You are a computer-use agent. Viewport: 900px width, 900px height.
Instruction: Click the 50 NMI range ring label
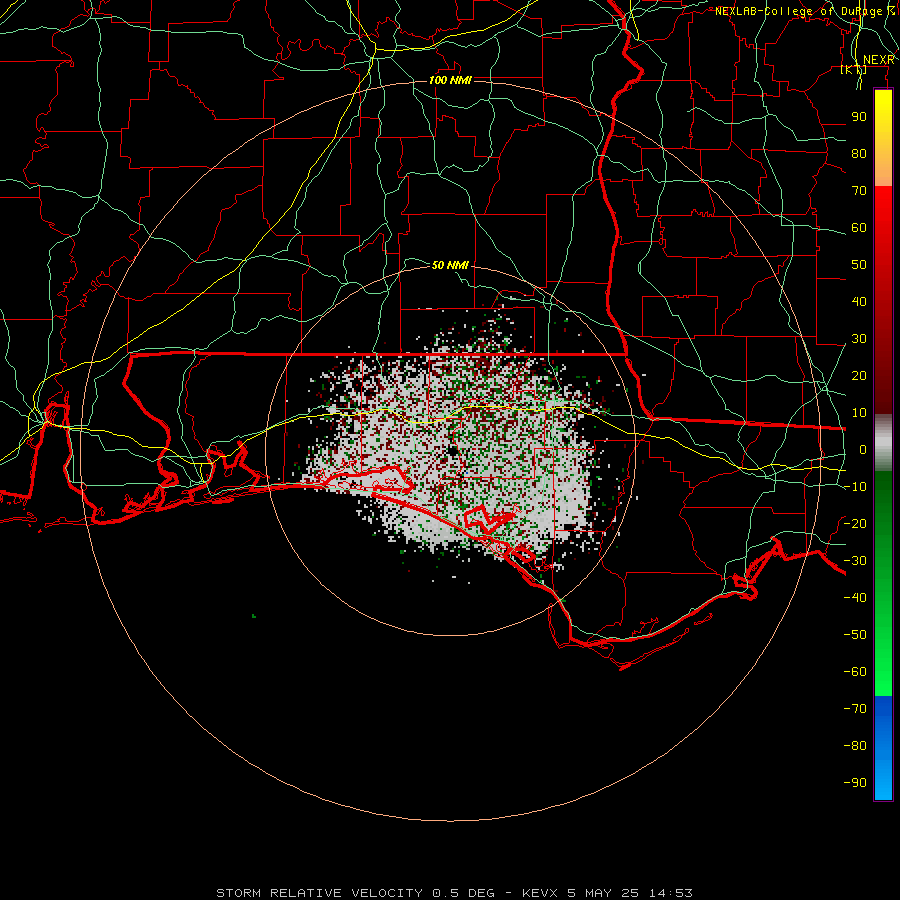point(450,265)
